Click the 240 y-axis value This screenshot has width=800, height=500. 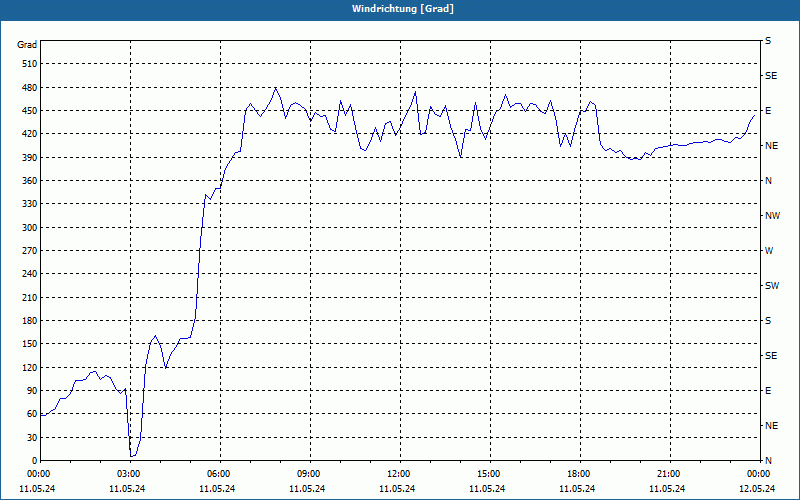click(30, 274)
